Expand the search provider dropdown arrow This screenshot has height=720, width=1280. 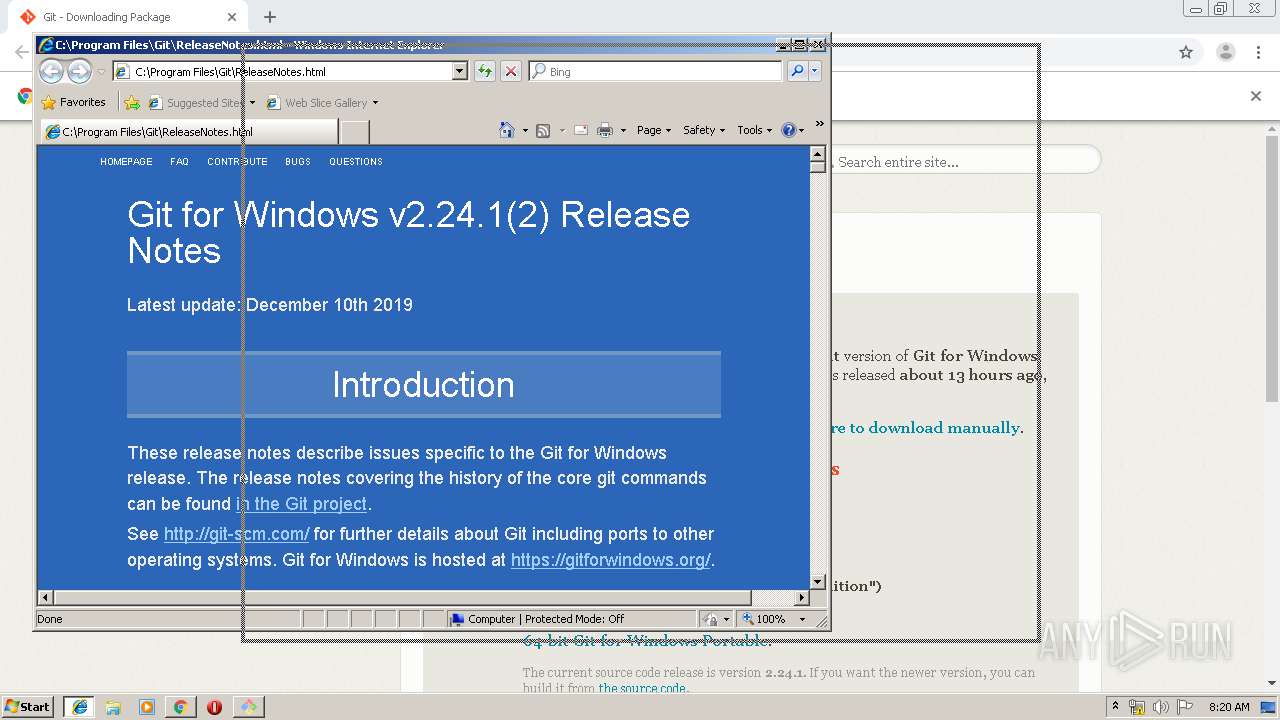(815, 71)
